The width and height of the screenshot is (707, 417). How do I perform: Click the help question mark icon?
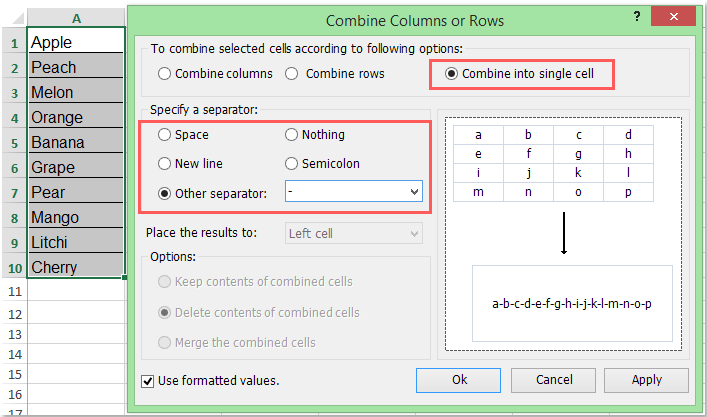(637, 18)
